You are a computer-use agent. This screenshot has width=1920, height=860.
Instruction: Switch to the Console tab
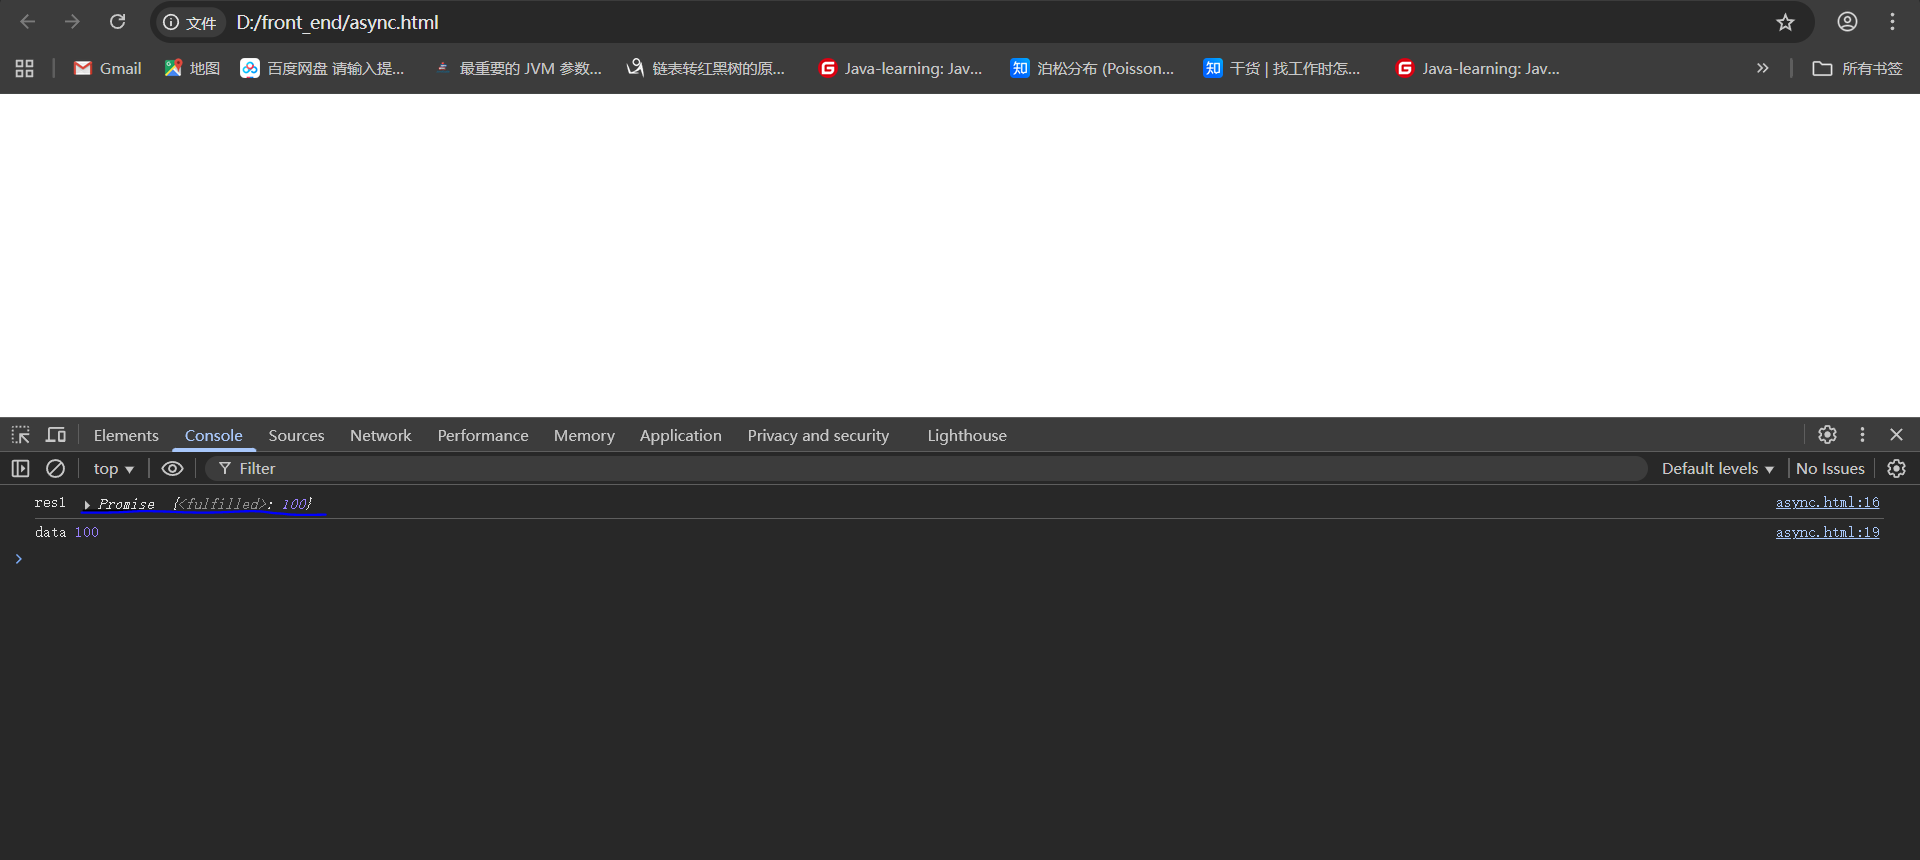pyautogui.click(x=213, y=435)
